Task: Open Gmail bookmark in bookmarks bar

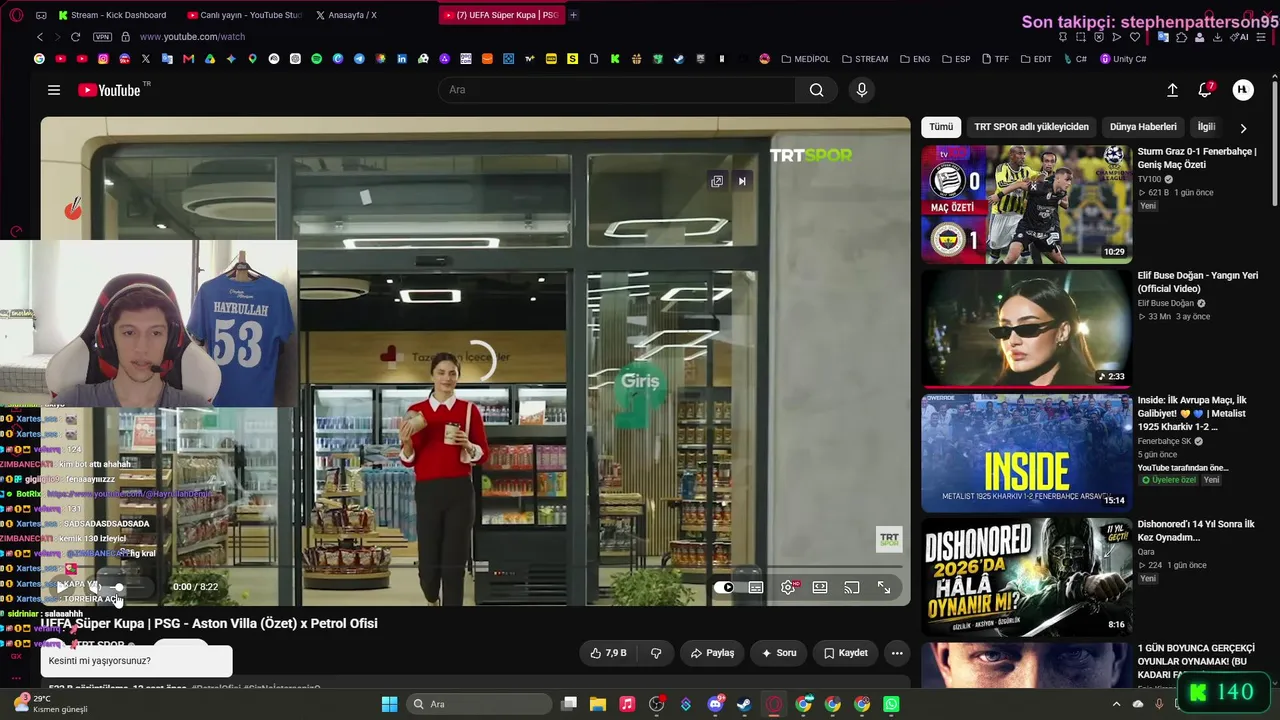Action: (x=188, y=59)
